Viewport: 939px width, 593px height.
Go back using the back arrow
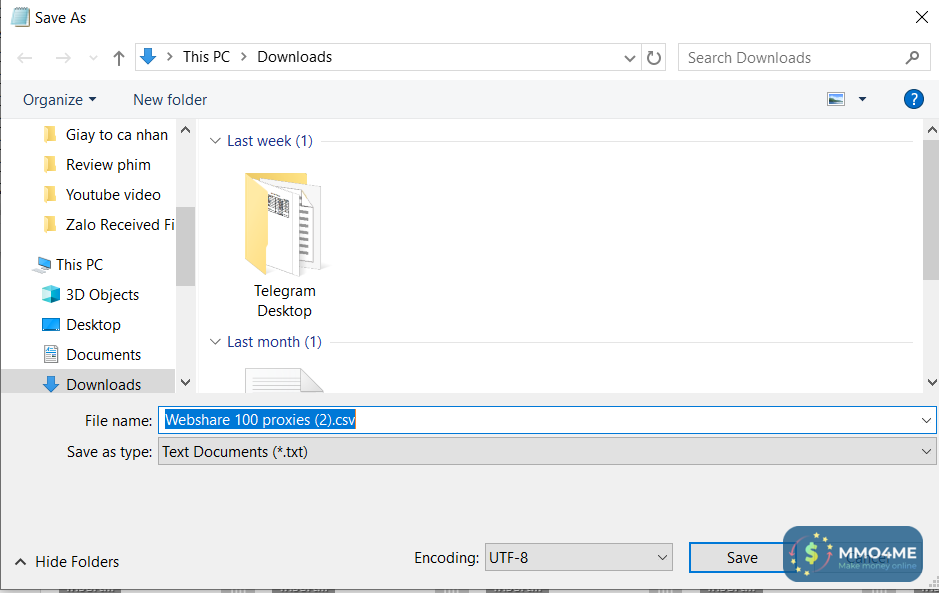point(25,58)
